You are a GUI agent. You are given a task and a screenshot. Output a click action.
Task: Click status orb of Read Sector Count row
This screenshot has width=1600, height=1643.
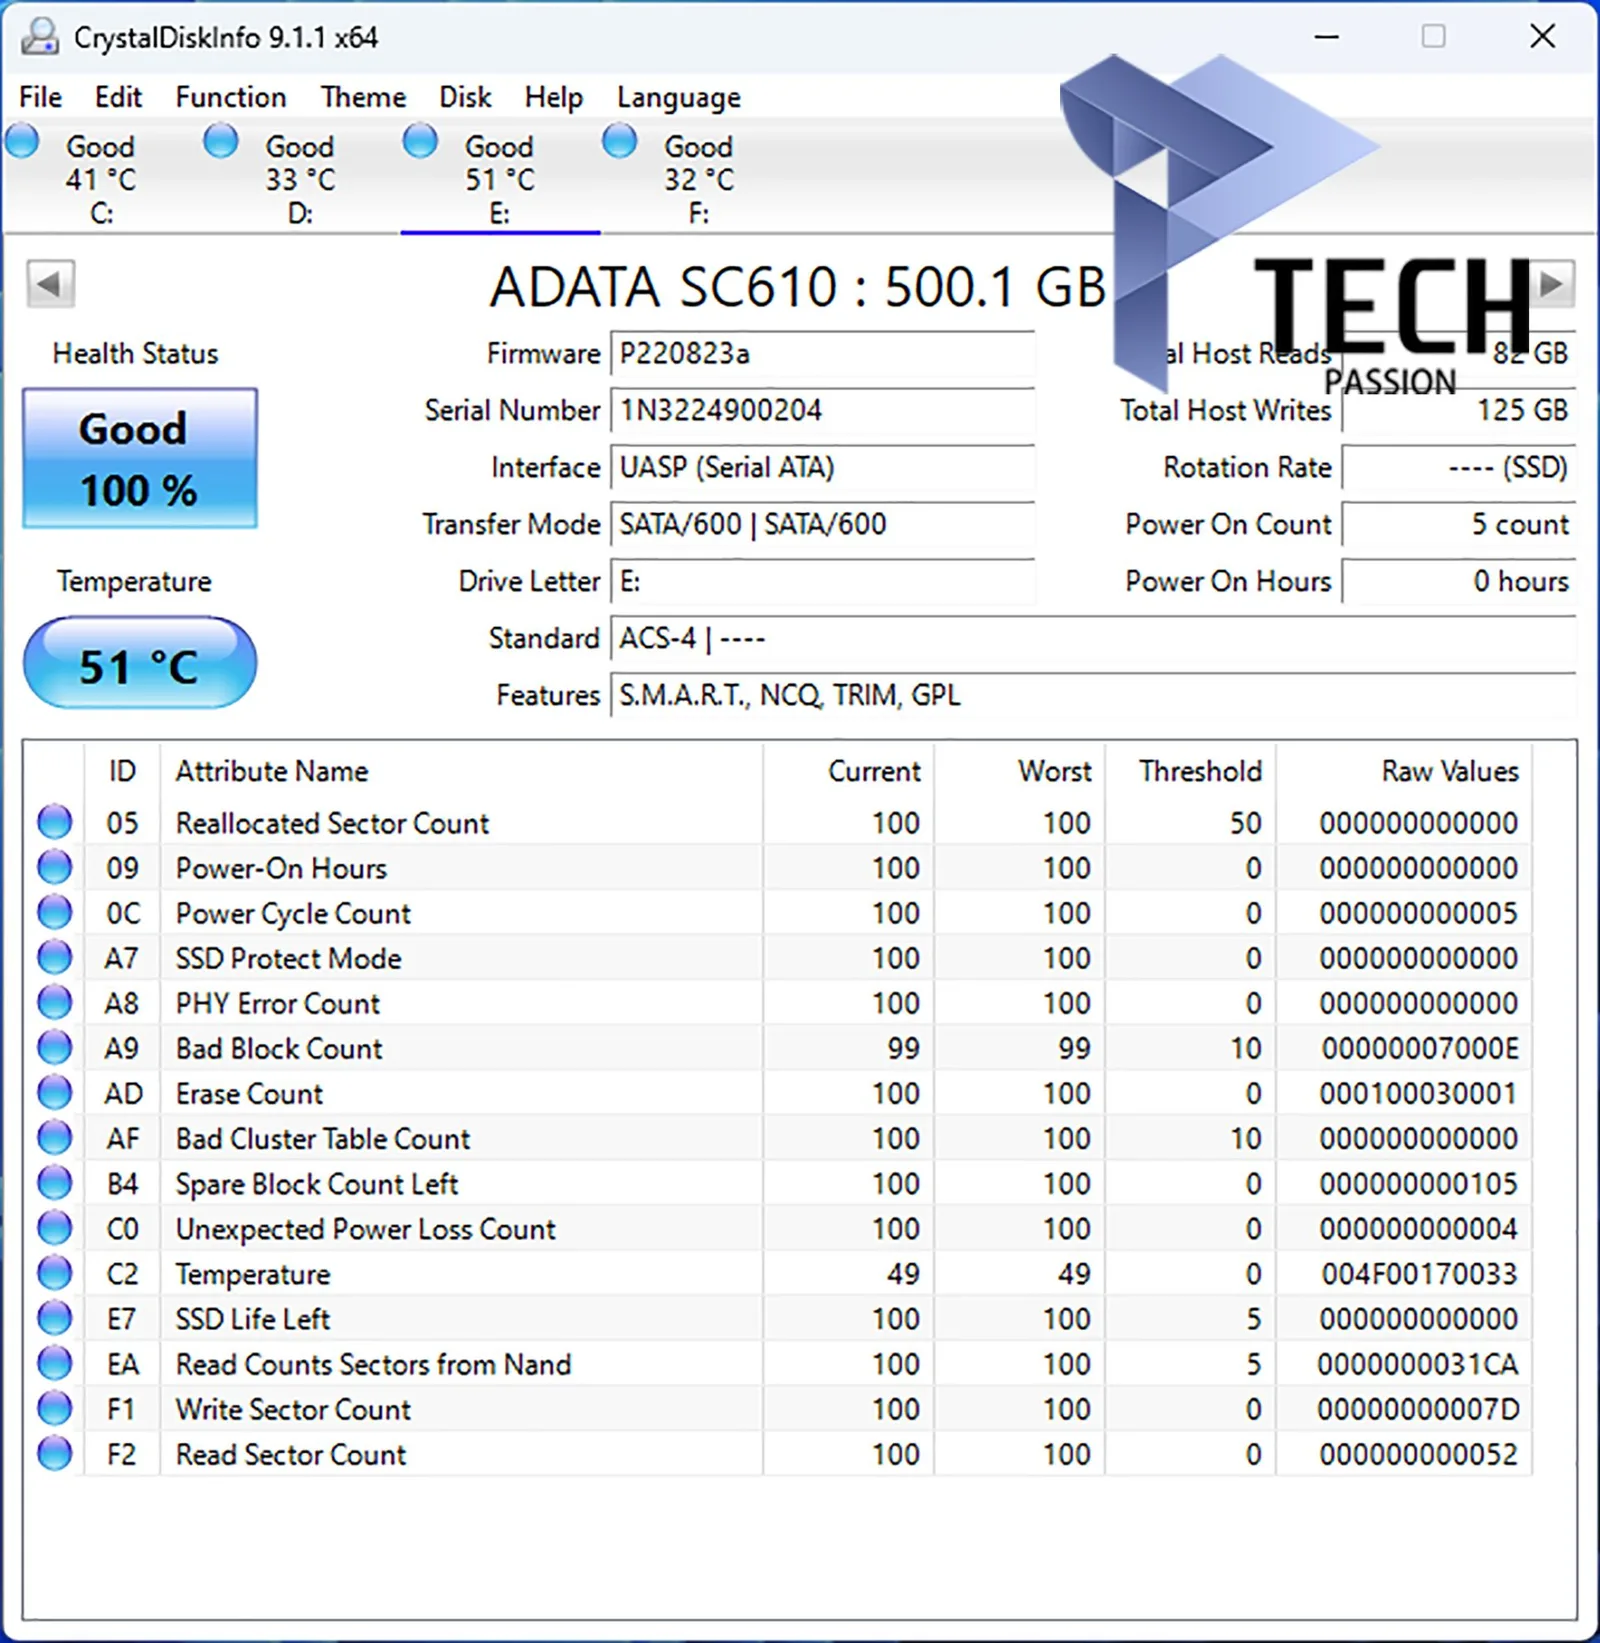[x=55, y=1453]
